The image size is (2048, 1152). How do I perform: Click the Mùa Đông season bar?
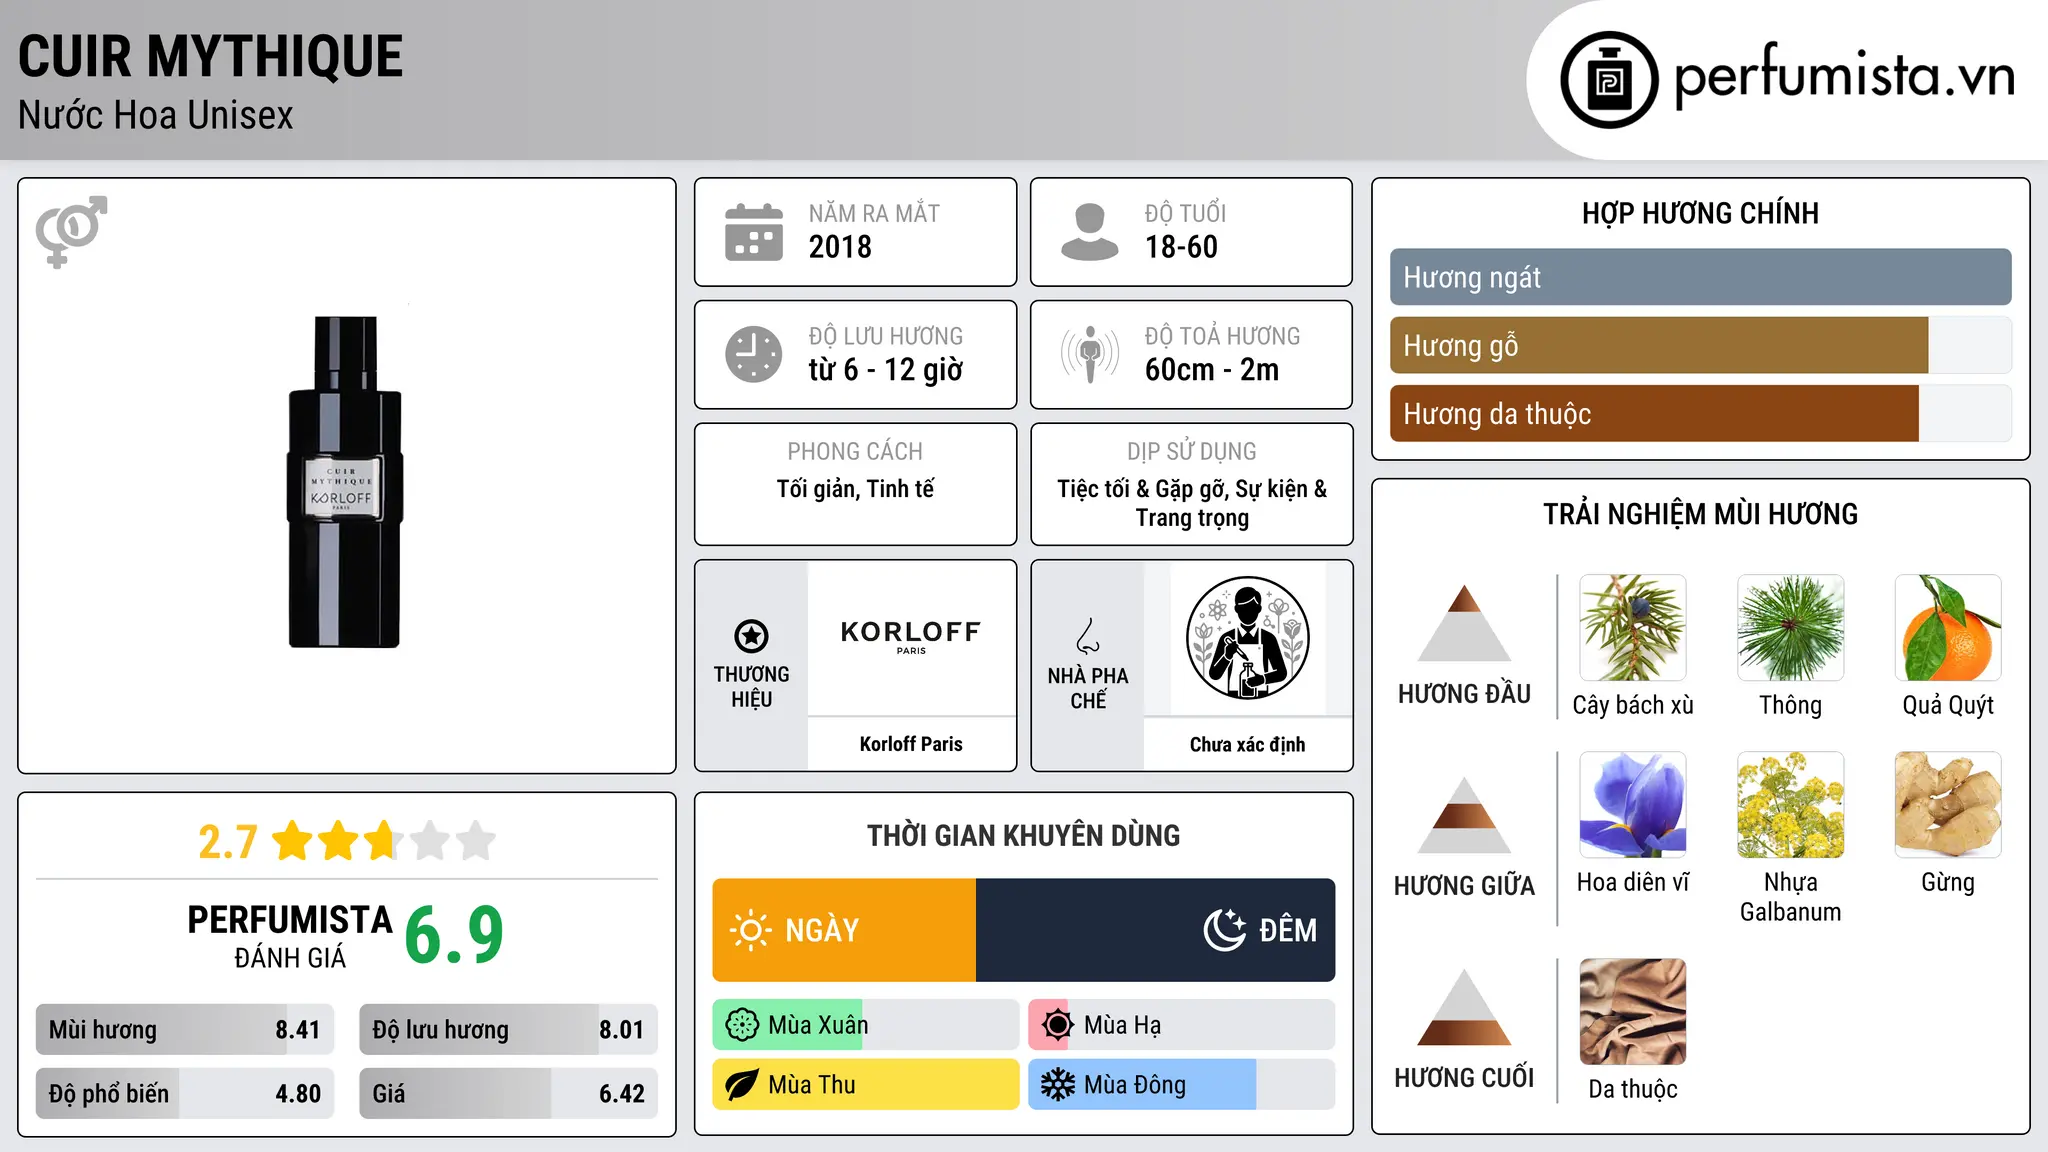(x=1181, y=1085)
